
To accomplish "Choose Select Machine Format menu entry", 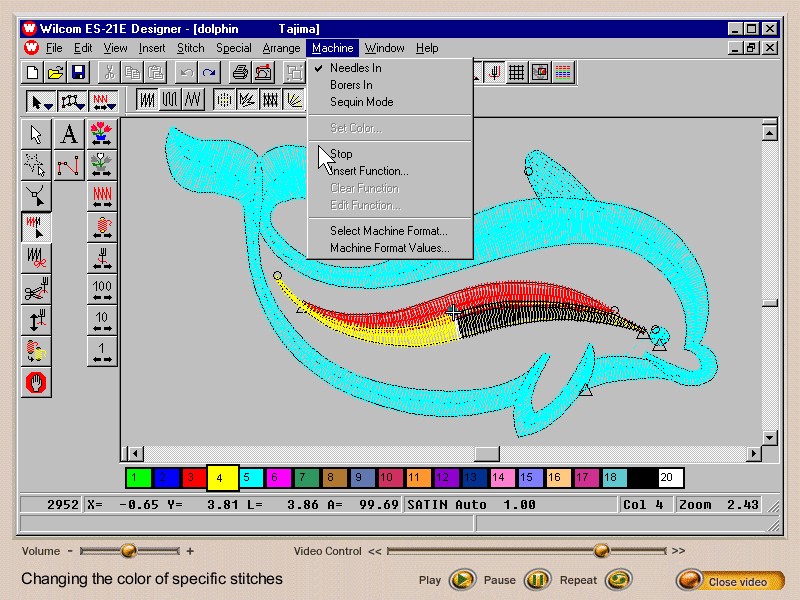I will [388, 231].
